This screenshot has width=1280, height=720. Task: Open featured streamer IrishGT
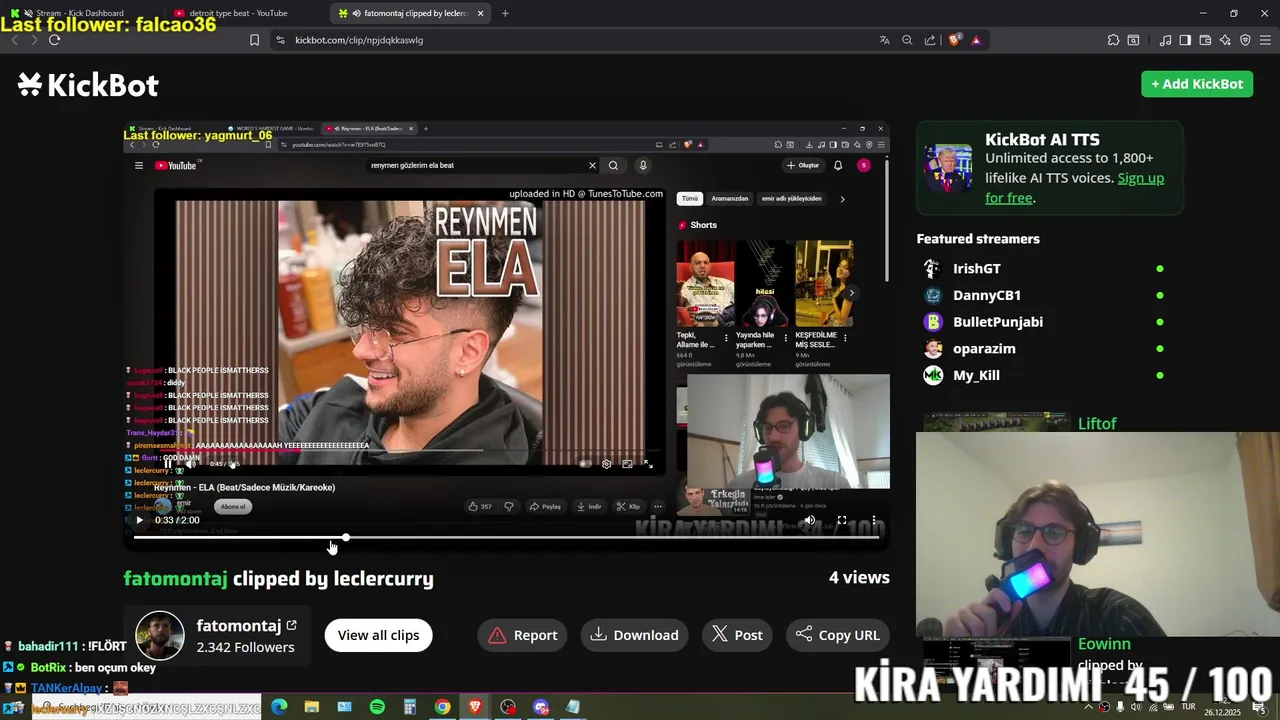coord(976,268)
